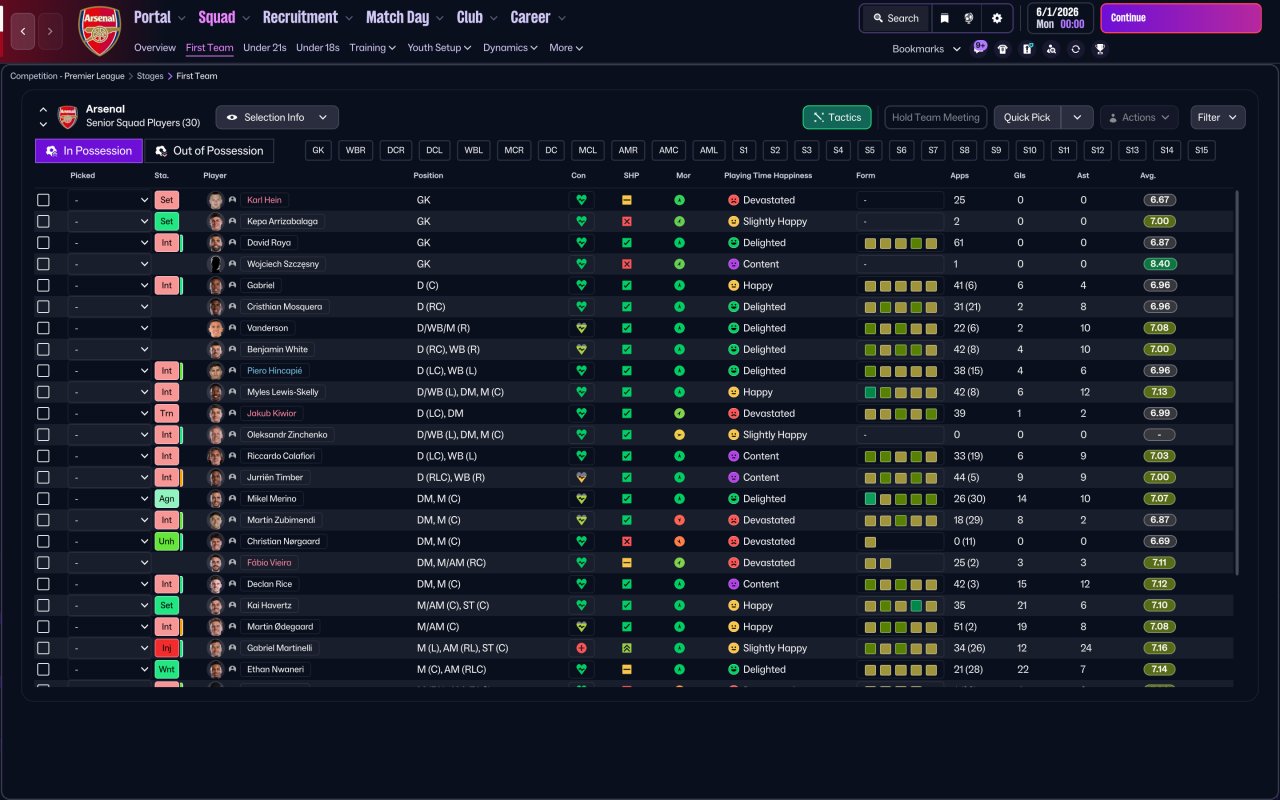
Task: Open the Selection Info dropdown
Action: click(277, 117)
